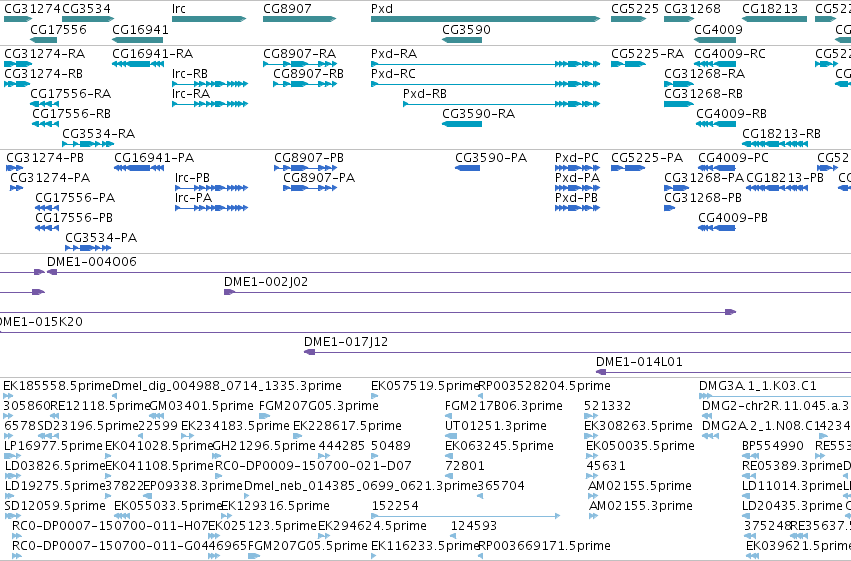Click protein CG17556-PA
The height and width of the screenshot is (561, 851).
pos(47,208)
